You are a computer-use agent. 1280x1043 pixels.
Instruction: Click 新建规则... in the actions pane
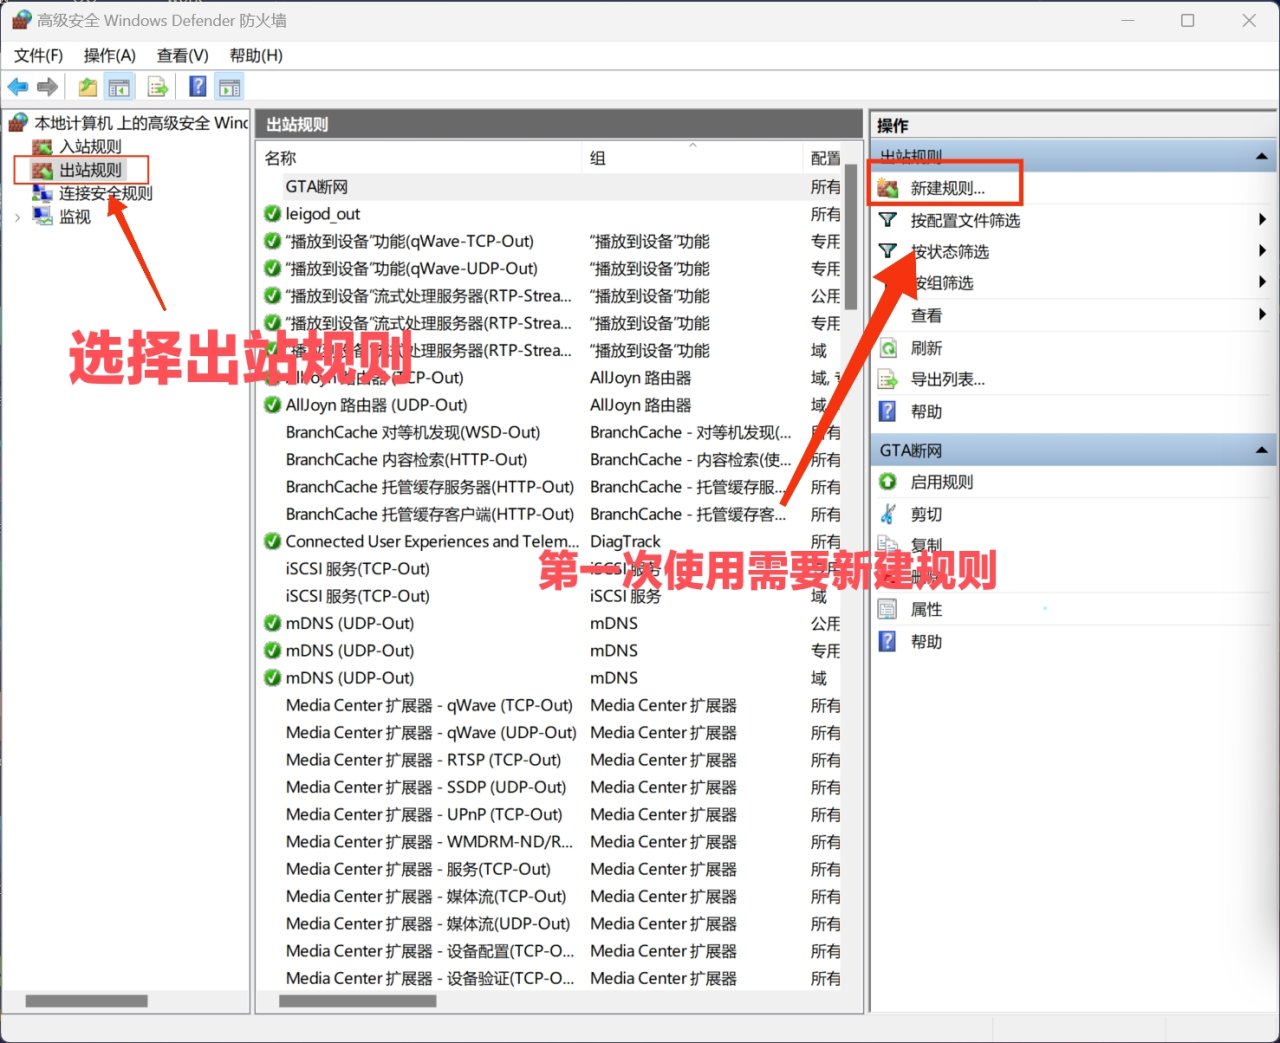pyautogui.click(x=948, y=188)
